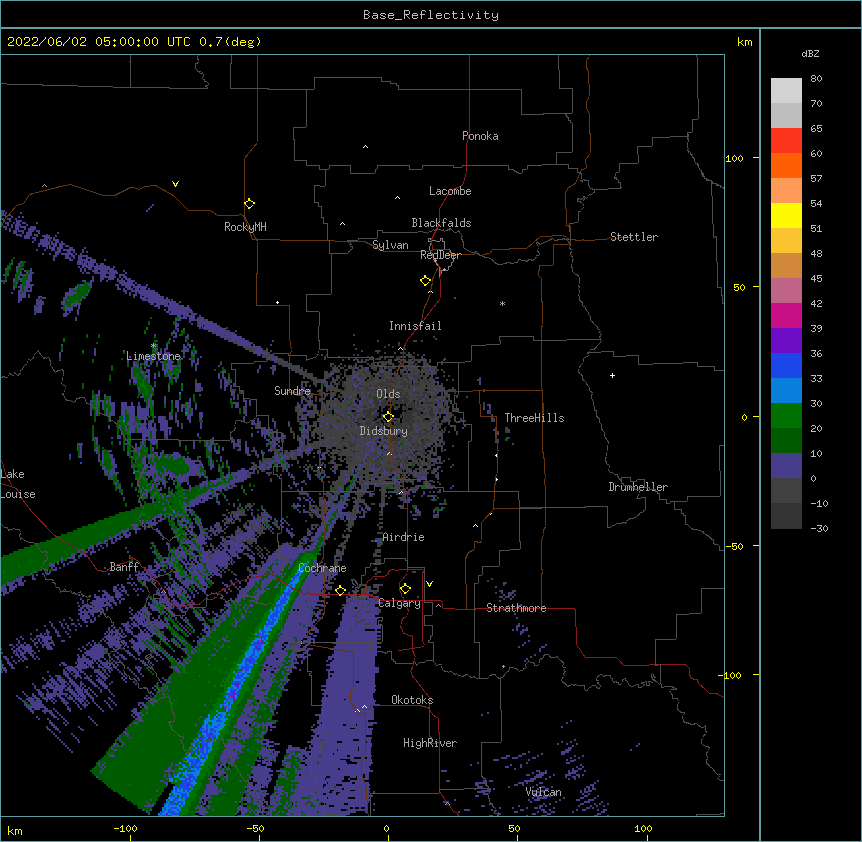Click the km unit label at bottom left

point(15,831)
